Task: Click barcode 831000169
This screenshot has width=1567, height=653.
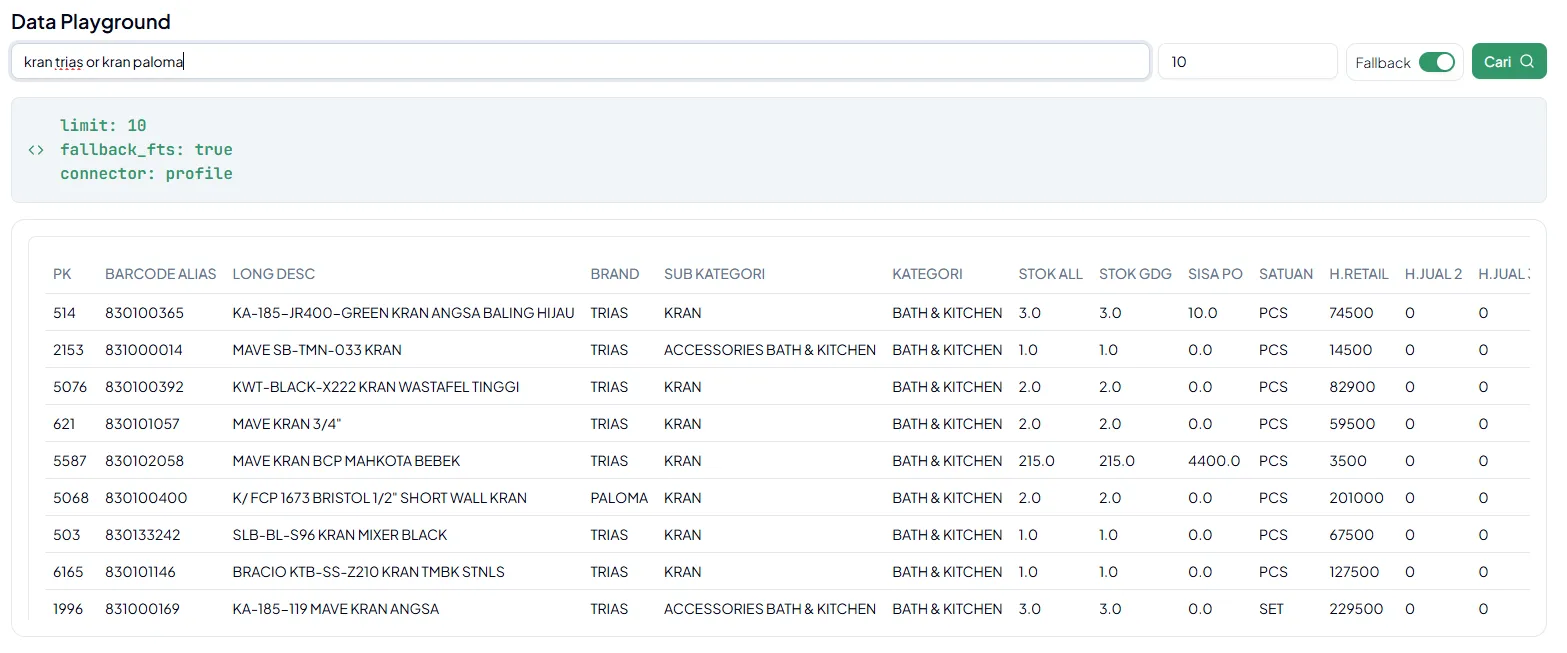Action: click(x=142, y=609)
